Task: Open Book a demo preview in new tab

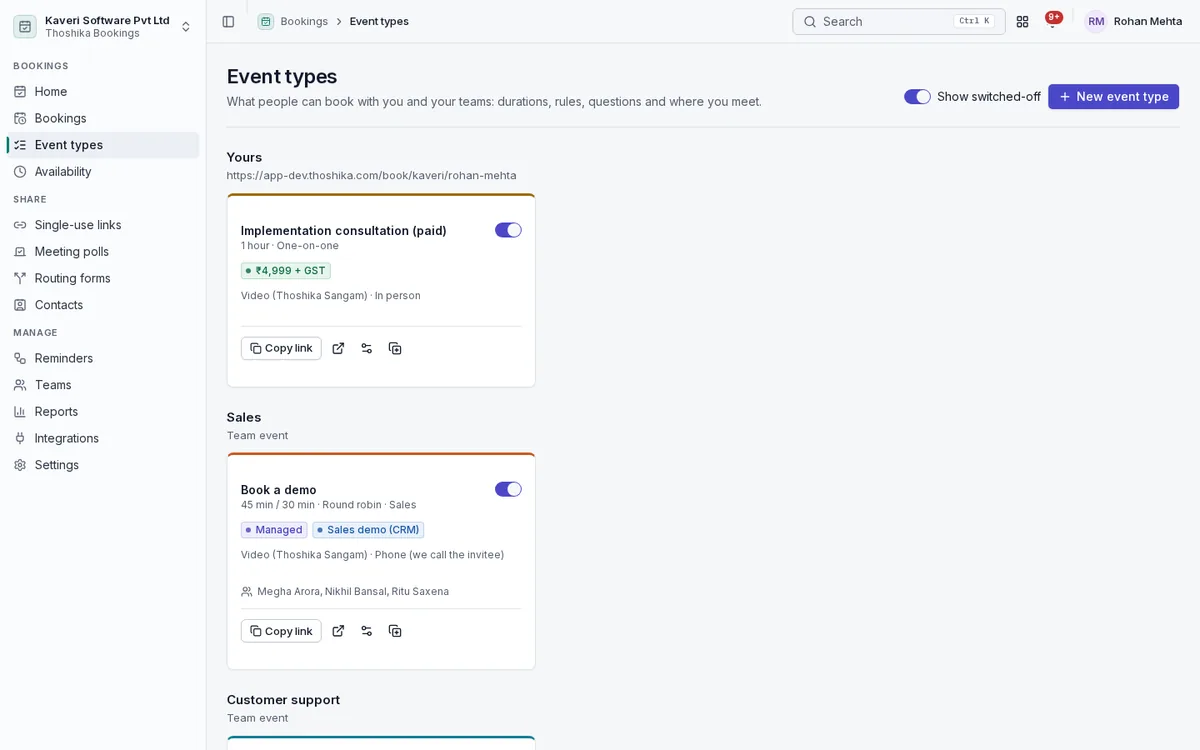Action: click(338, 631)
